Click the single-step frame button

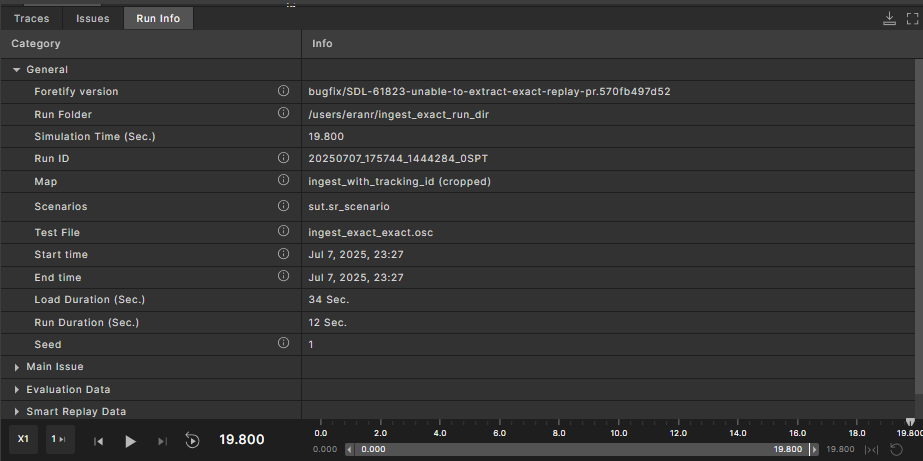click(x=60, y=439)
